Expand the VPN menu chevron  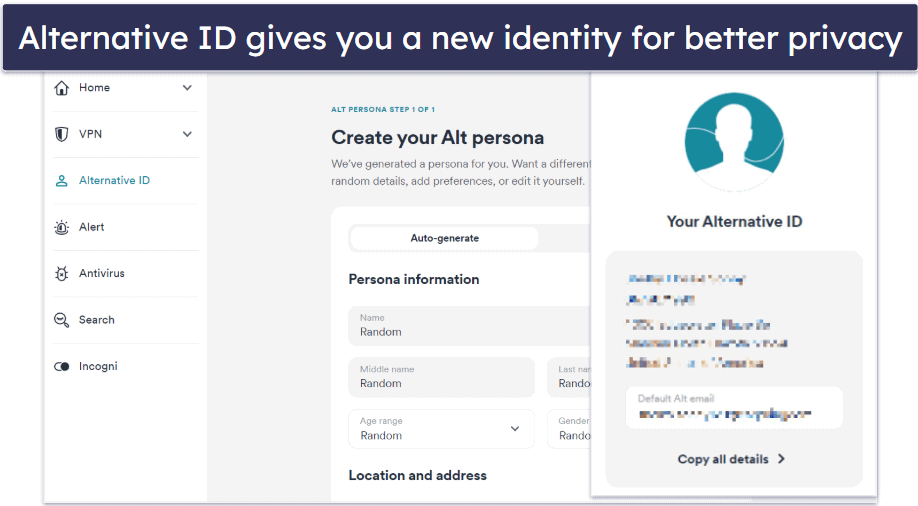187,134
